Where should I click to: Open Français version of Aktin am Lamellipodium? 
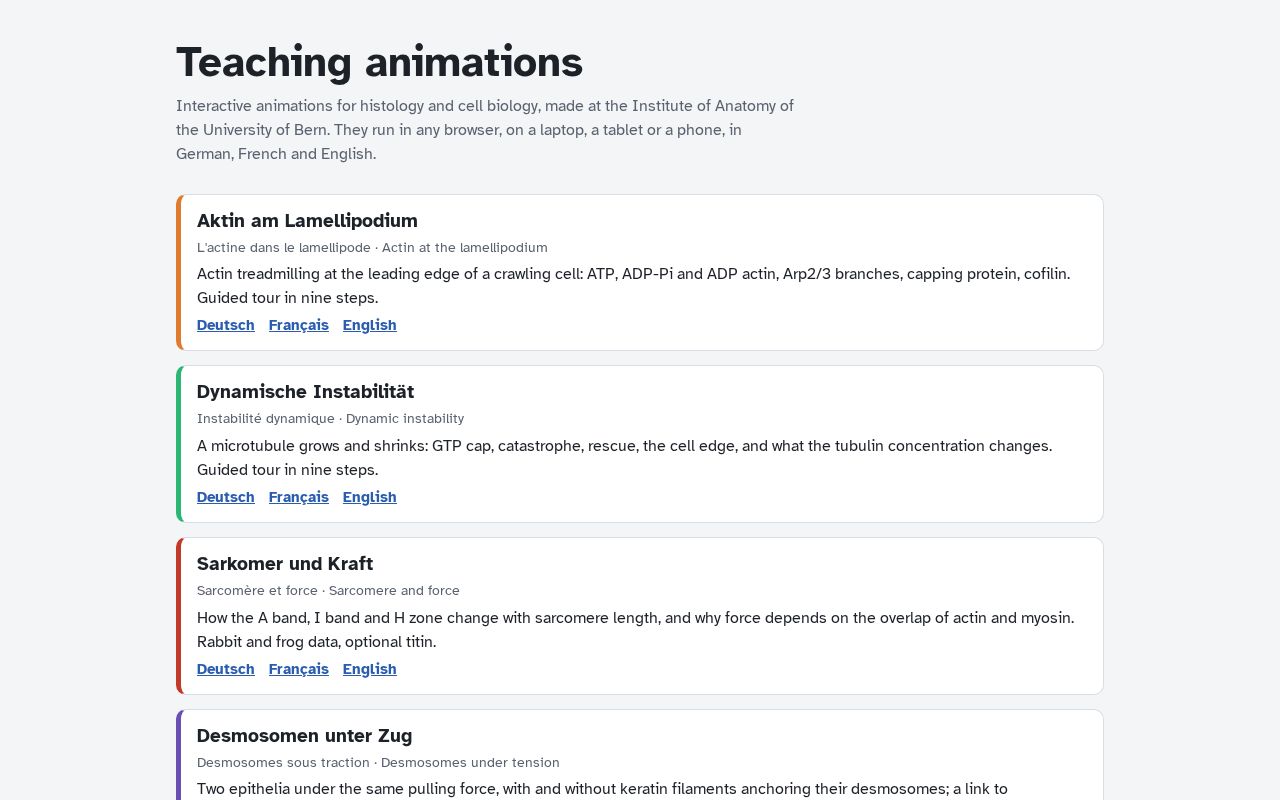click(x=299, y=325)
